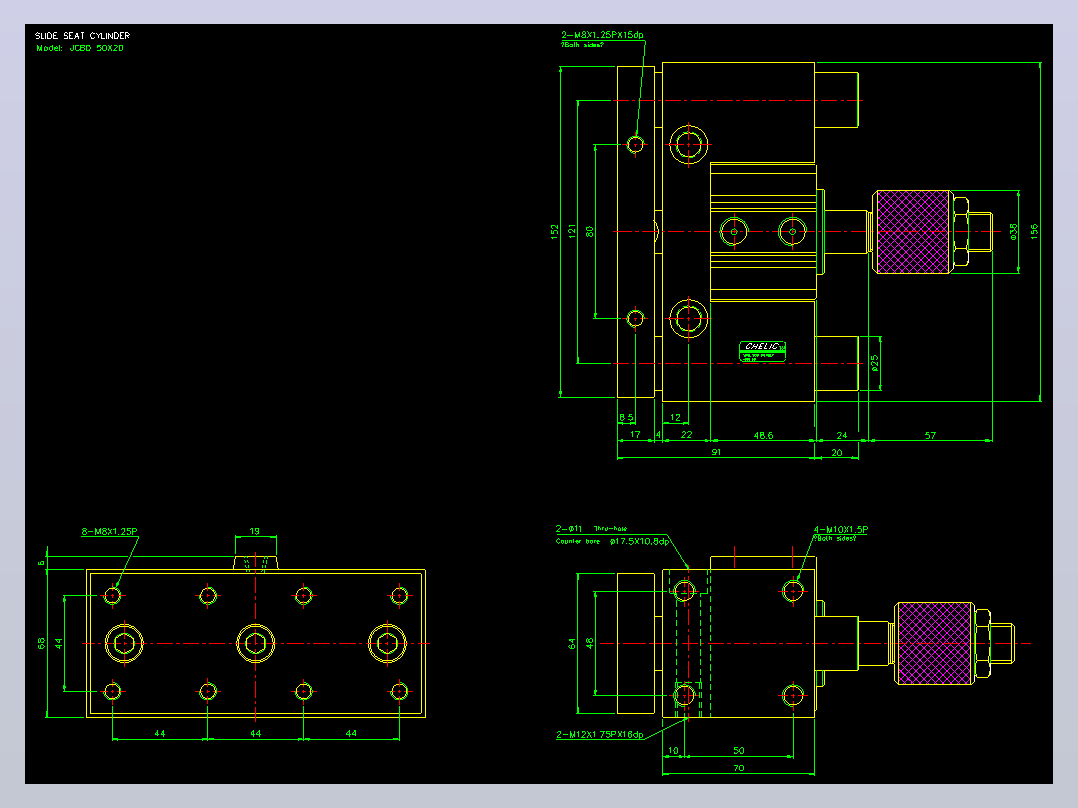Pick the center hex socket bolt on plate
The height and width of the screenshot is (808, 1078).
255,644
